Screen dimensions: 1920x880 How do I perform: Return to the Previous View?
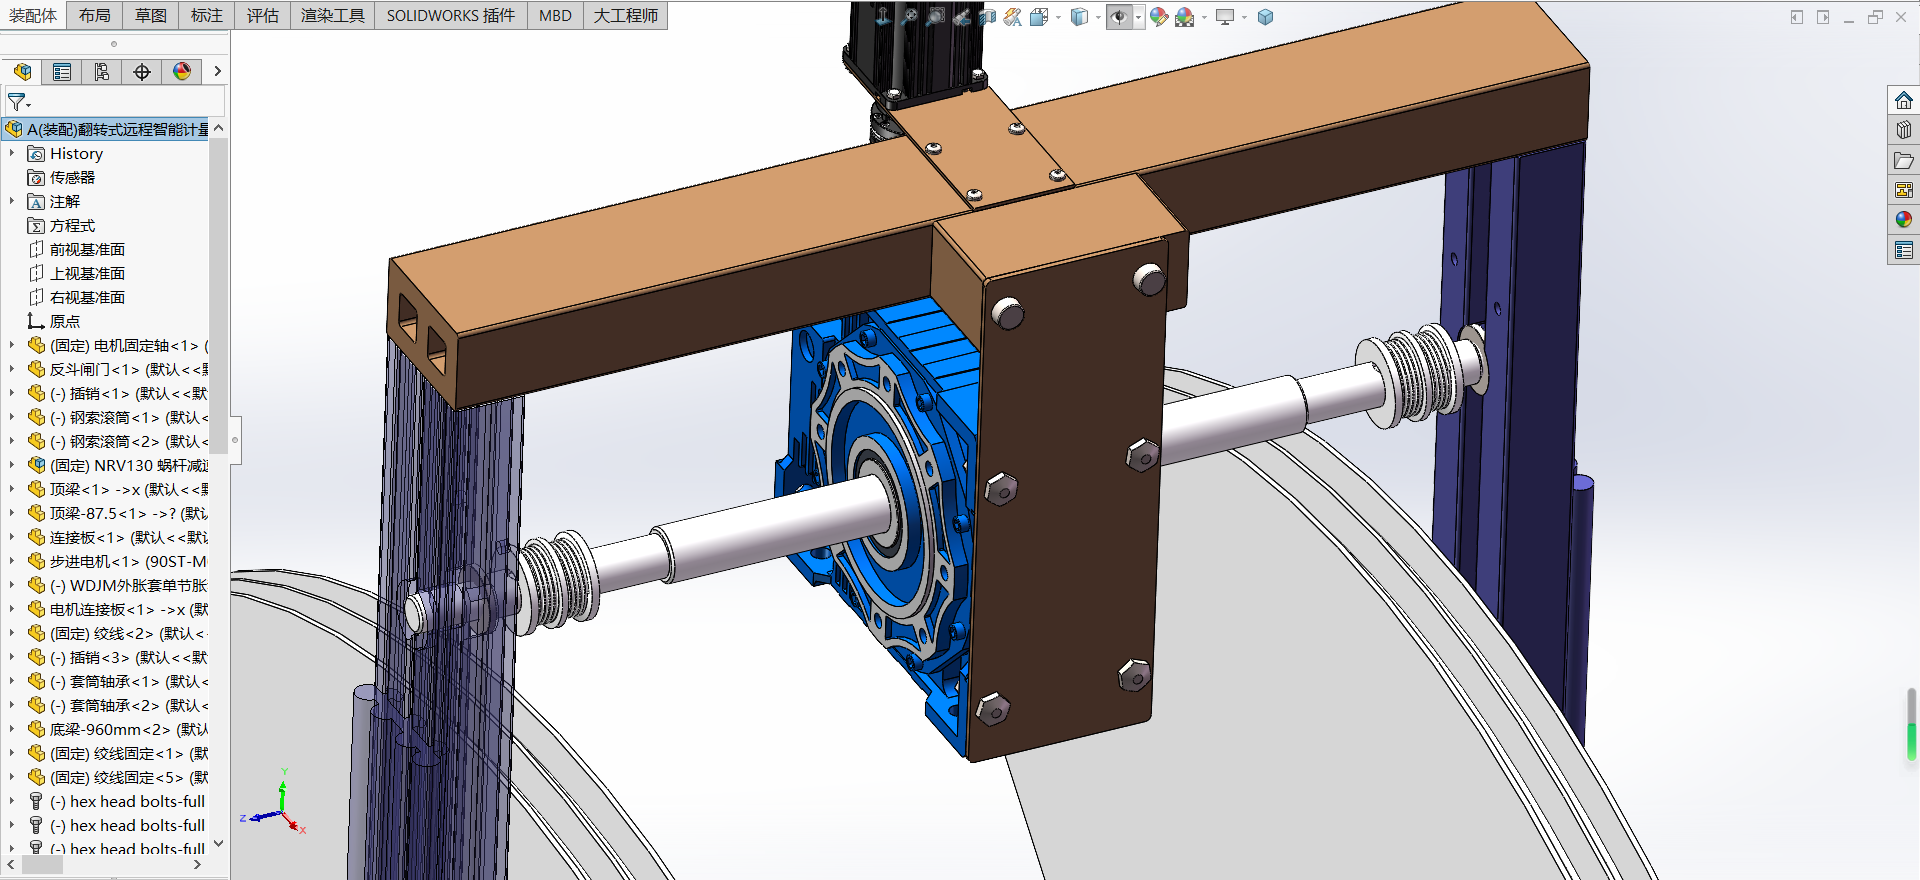pos(962,16)
